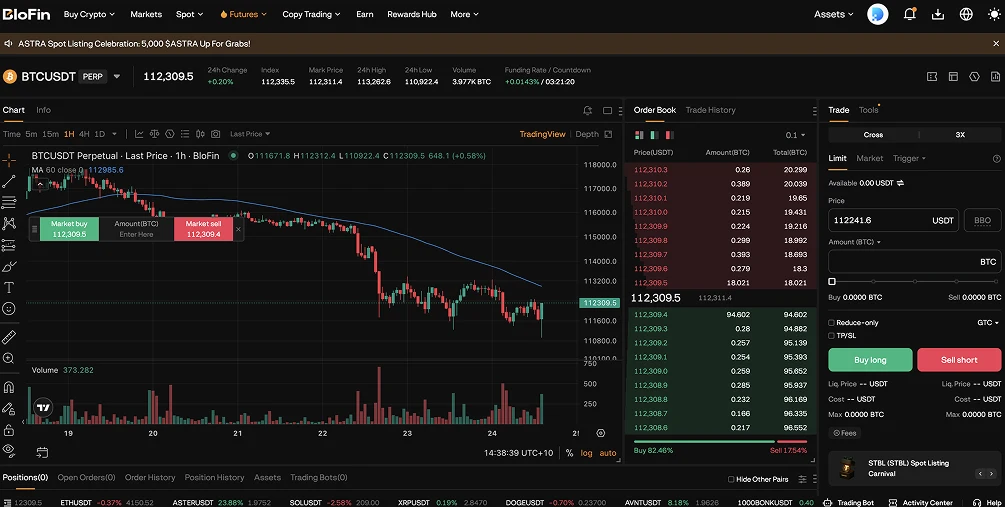Toggle the green indicator dot beside chart title
The height and width of the screenshot is (507, 1005).
coord(233,155)
